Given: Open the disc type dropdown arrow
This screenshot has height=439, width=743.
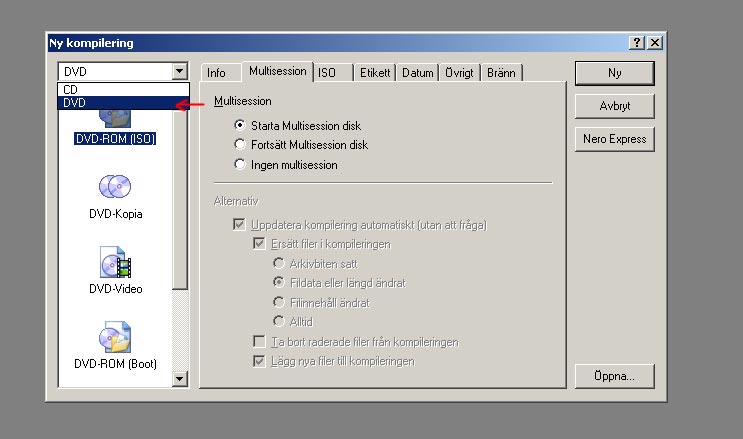Looking at the screenshot, I should pos(179,72).
